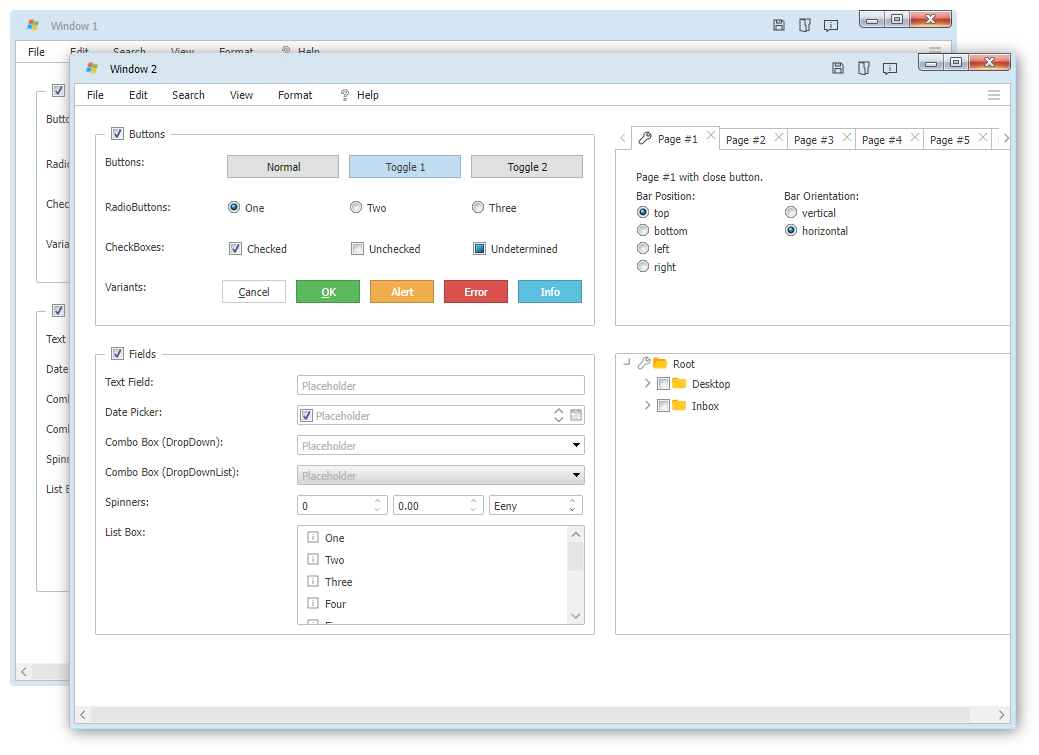This screenshot has height=755, width=1039.
Task: Step the Eeny spinner value
Action: tap(572, 505)
